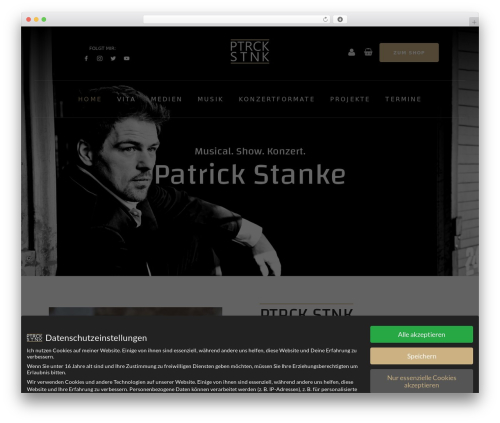Open the Instagram social icon
500x423 pixels.
coord(100,58)
